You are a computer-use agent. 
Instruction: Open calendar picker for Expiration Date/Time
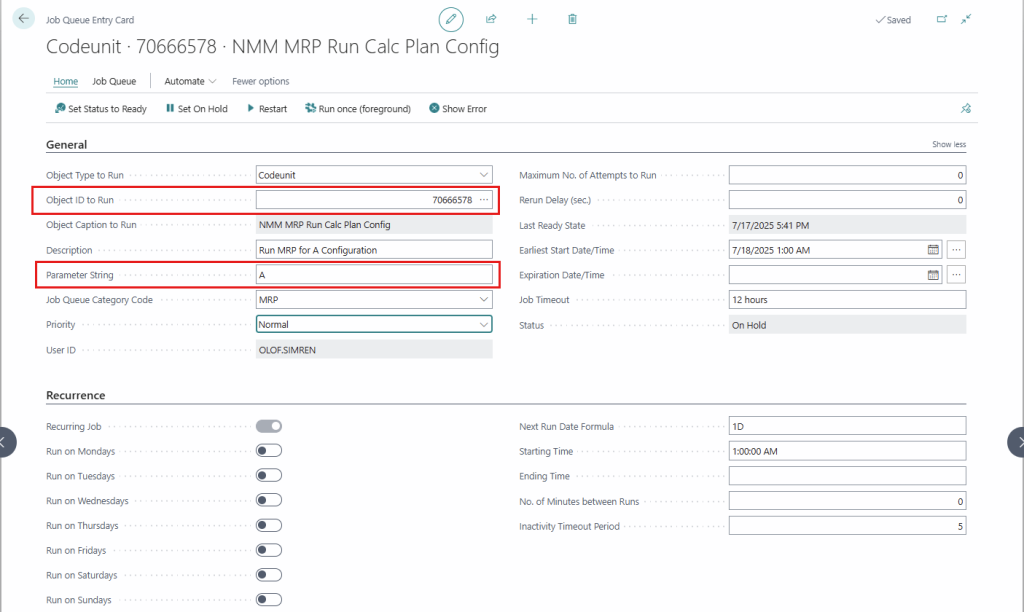click(933, 274)
